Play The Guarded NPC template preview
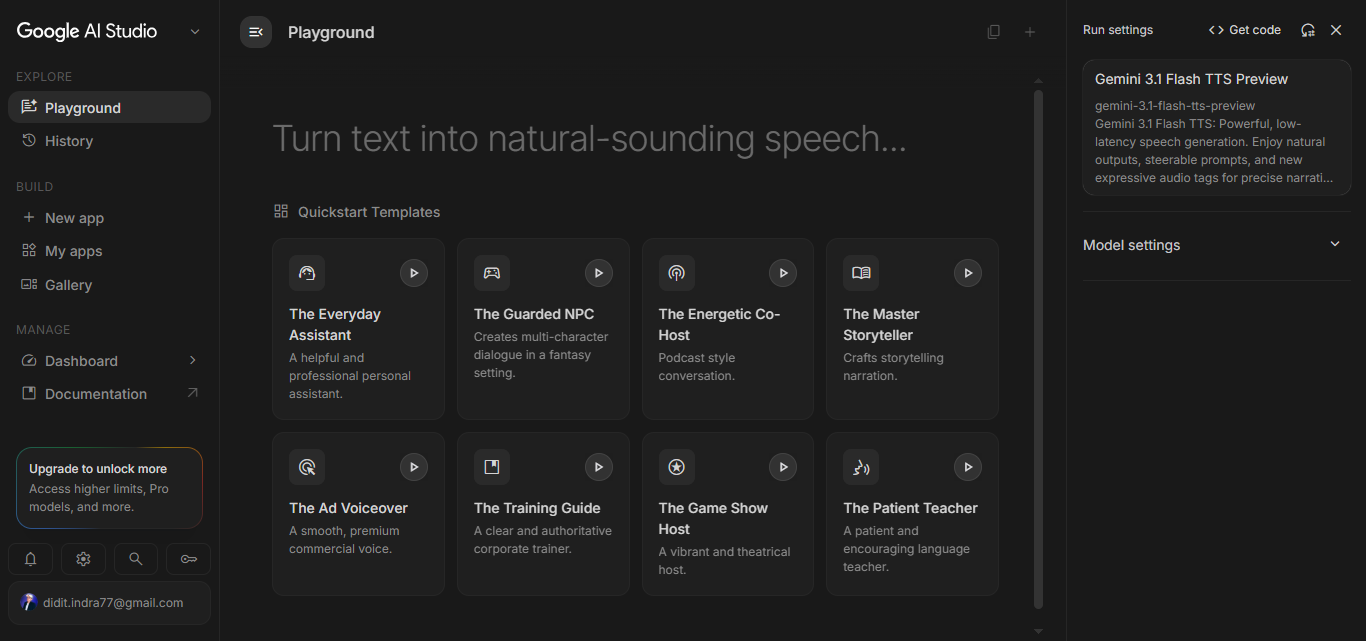This screenshot has width=1366, height=641. point(598,272)
